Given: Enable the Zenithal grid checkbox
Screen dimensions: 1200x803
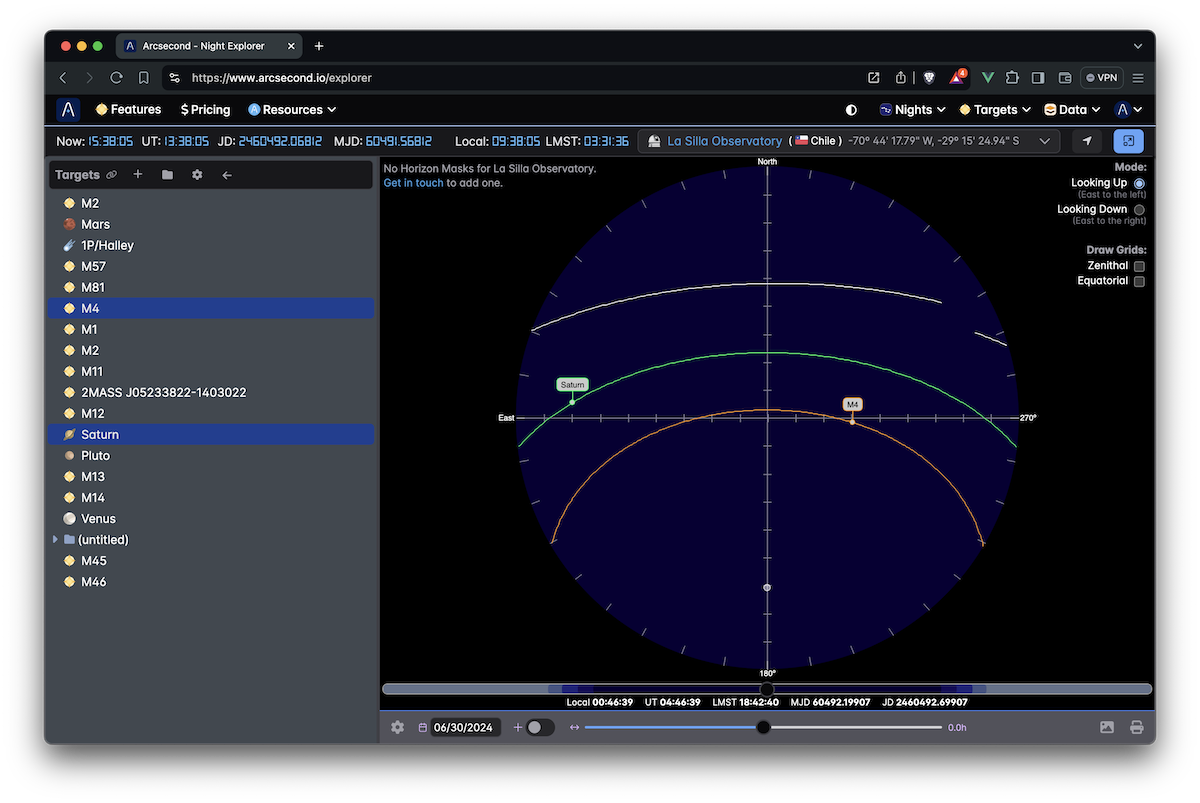Looking at the screenshot, I should coord(1139,266).
